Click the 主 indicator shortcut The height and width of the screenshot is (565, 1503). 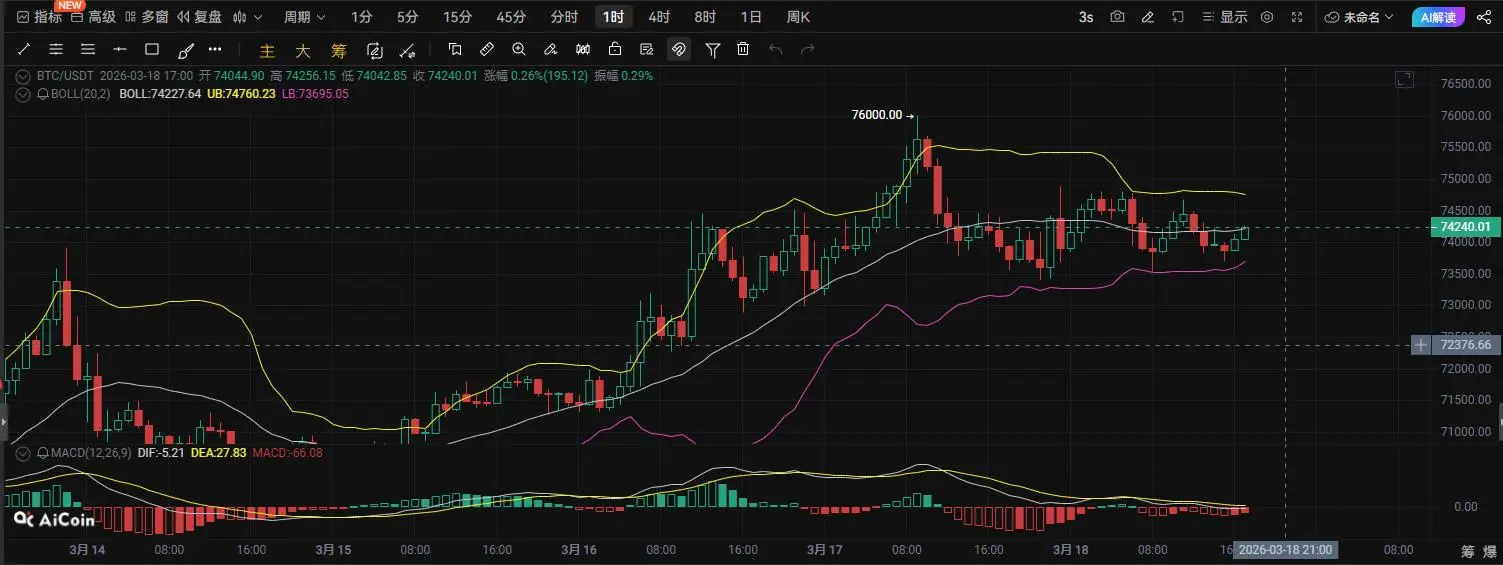[x=267, y=50]
